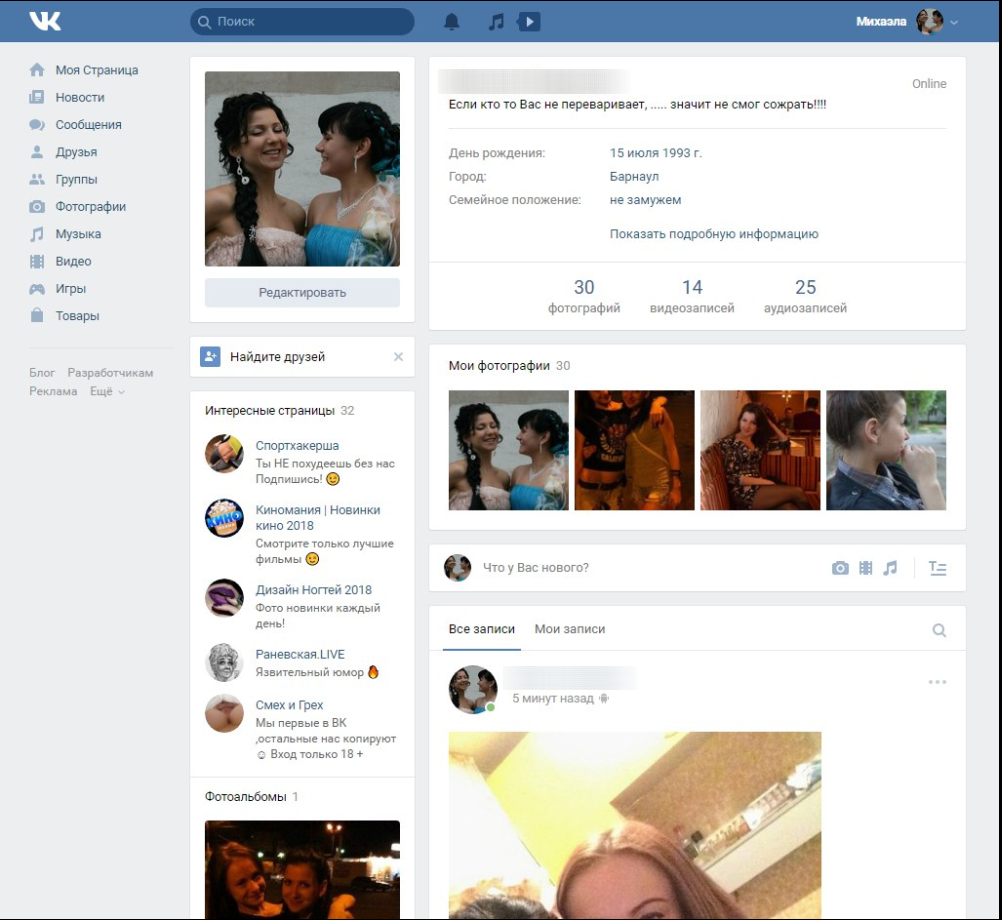Viewport: 1002px width, 920px height.
Task: Open music player note icon in header
Action: point(496,22)
